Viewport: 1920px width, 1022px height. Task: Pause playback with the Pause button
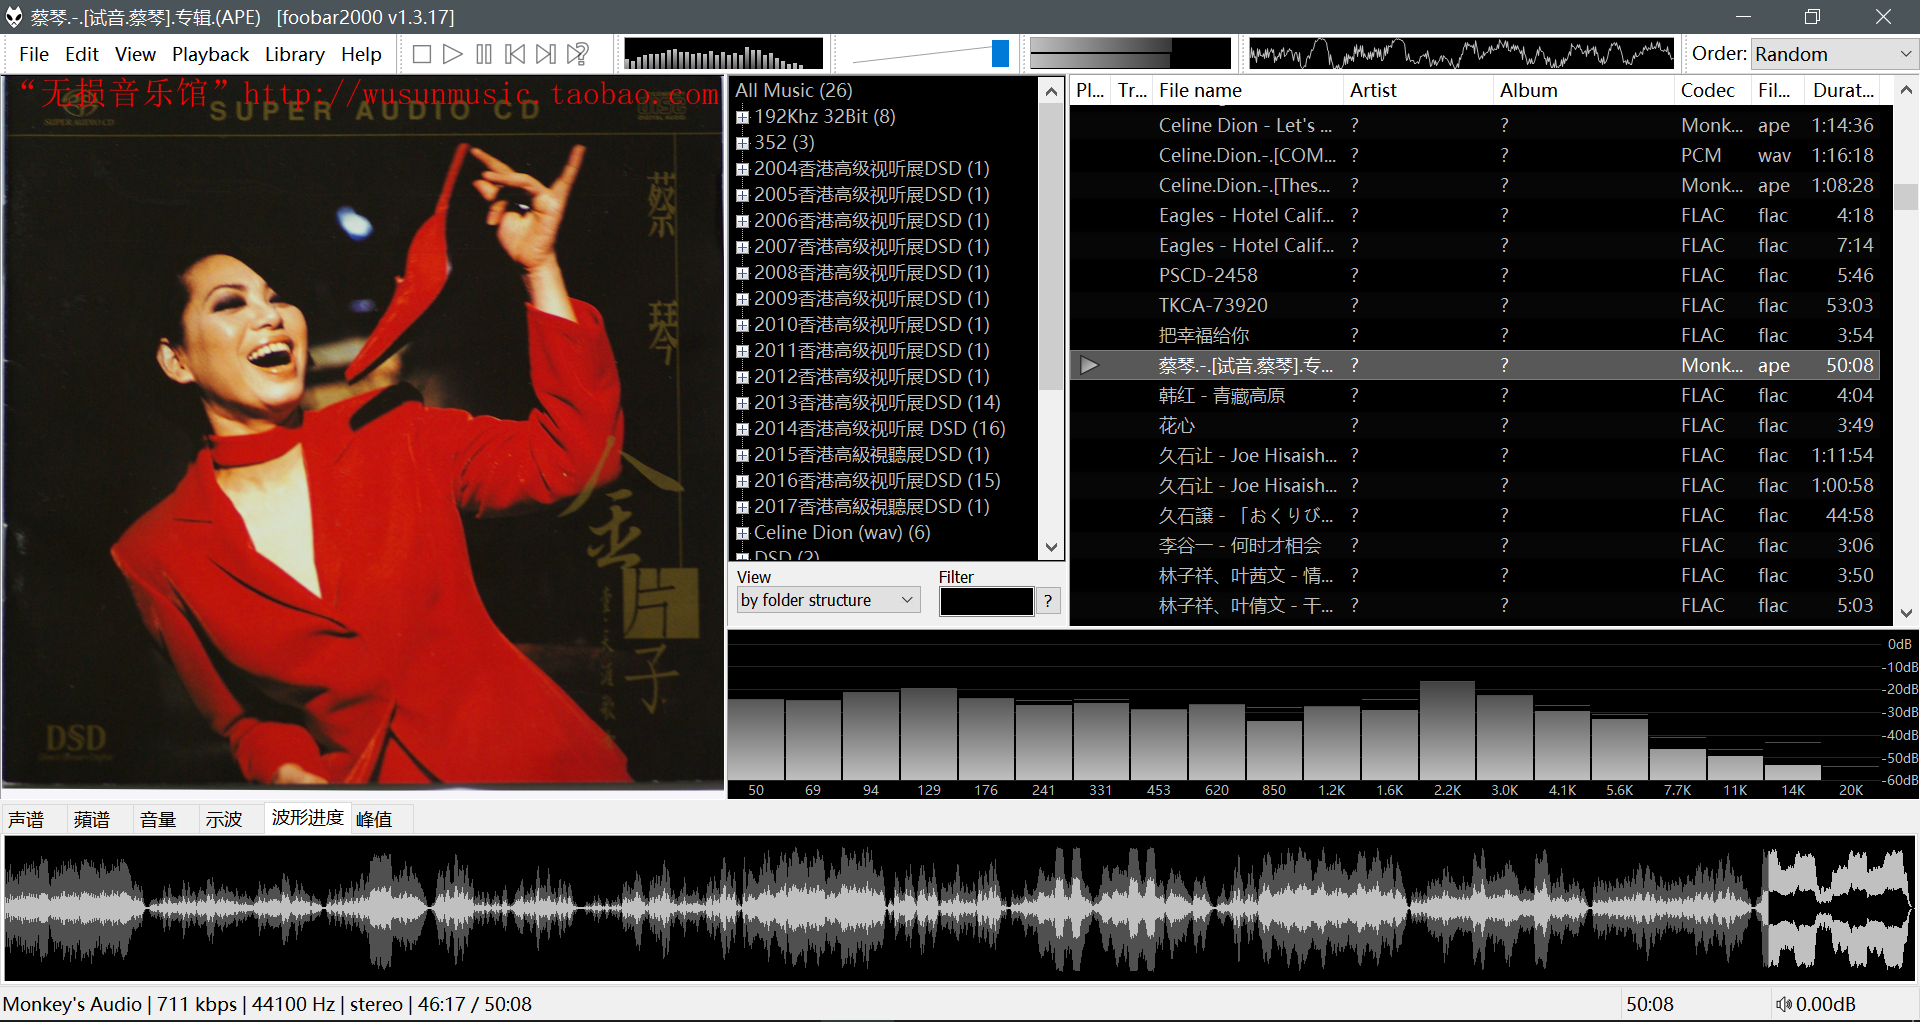[x=484, y=54]
